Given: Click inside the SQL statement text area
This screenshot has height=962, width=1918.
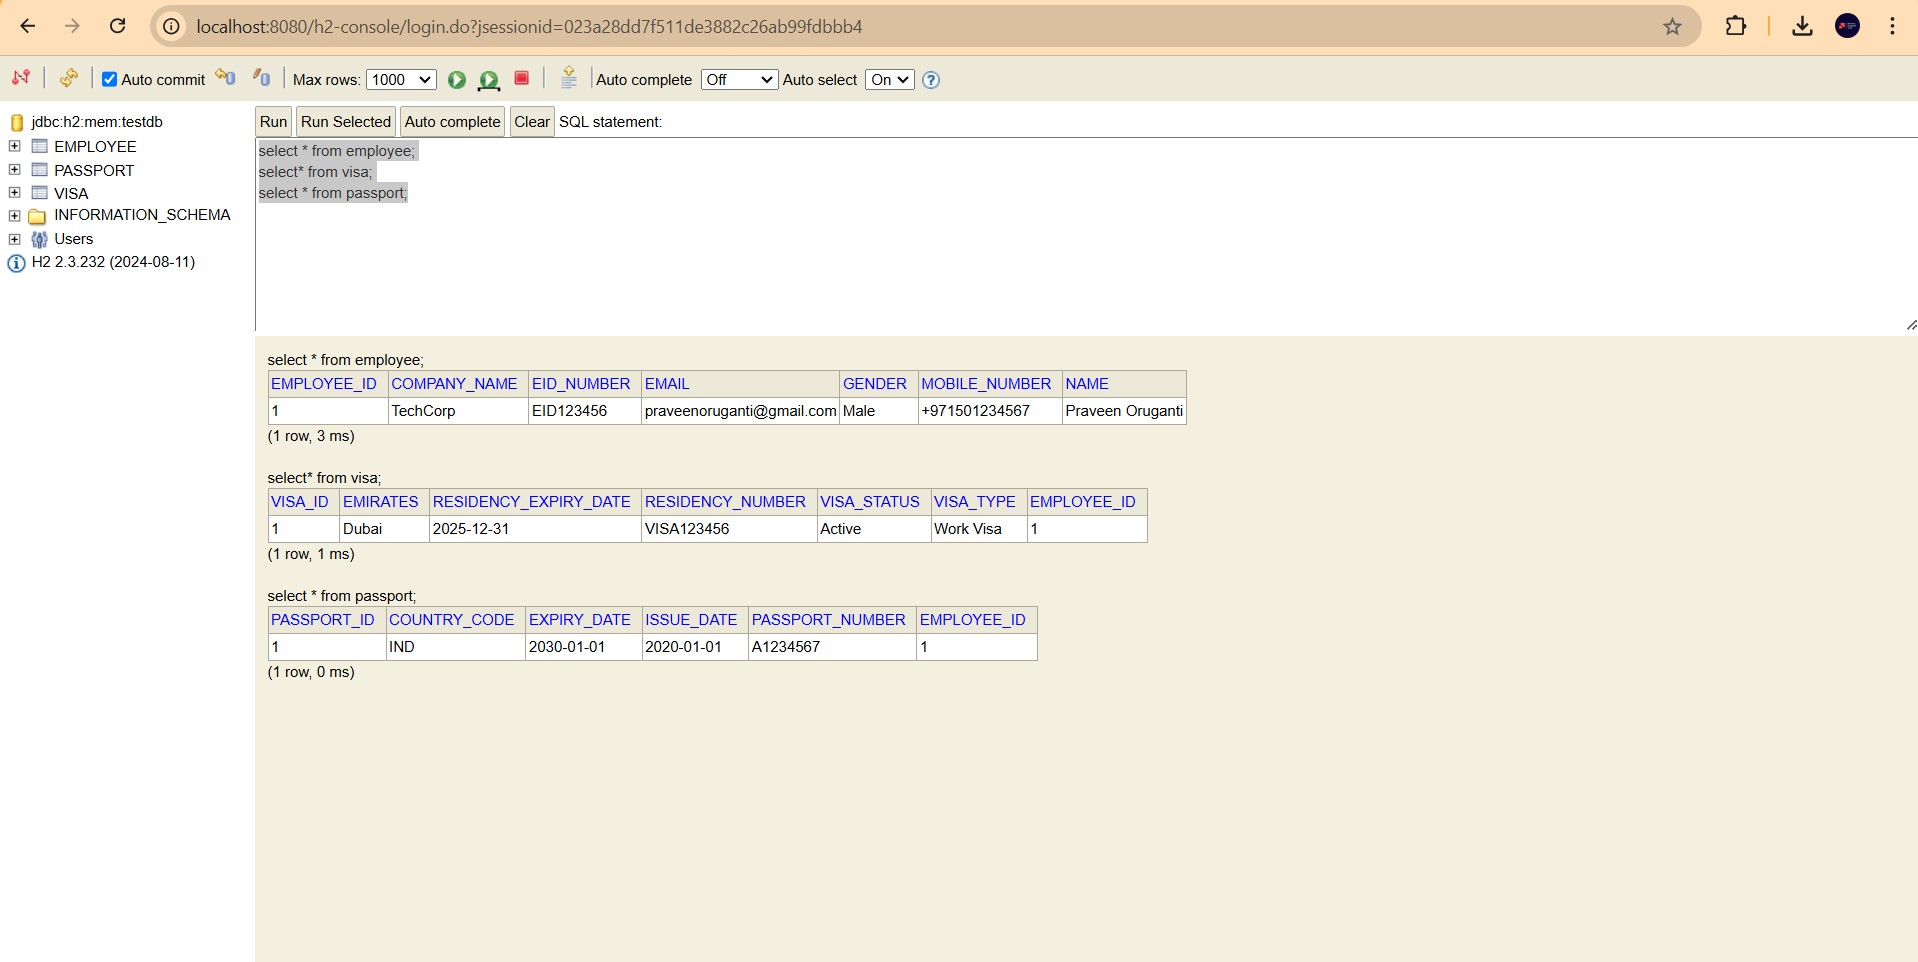Looking at the screenshot, I should (x=1086, y=235).
